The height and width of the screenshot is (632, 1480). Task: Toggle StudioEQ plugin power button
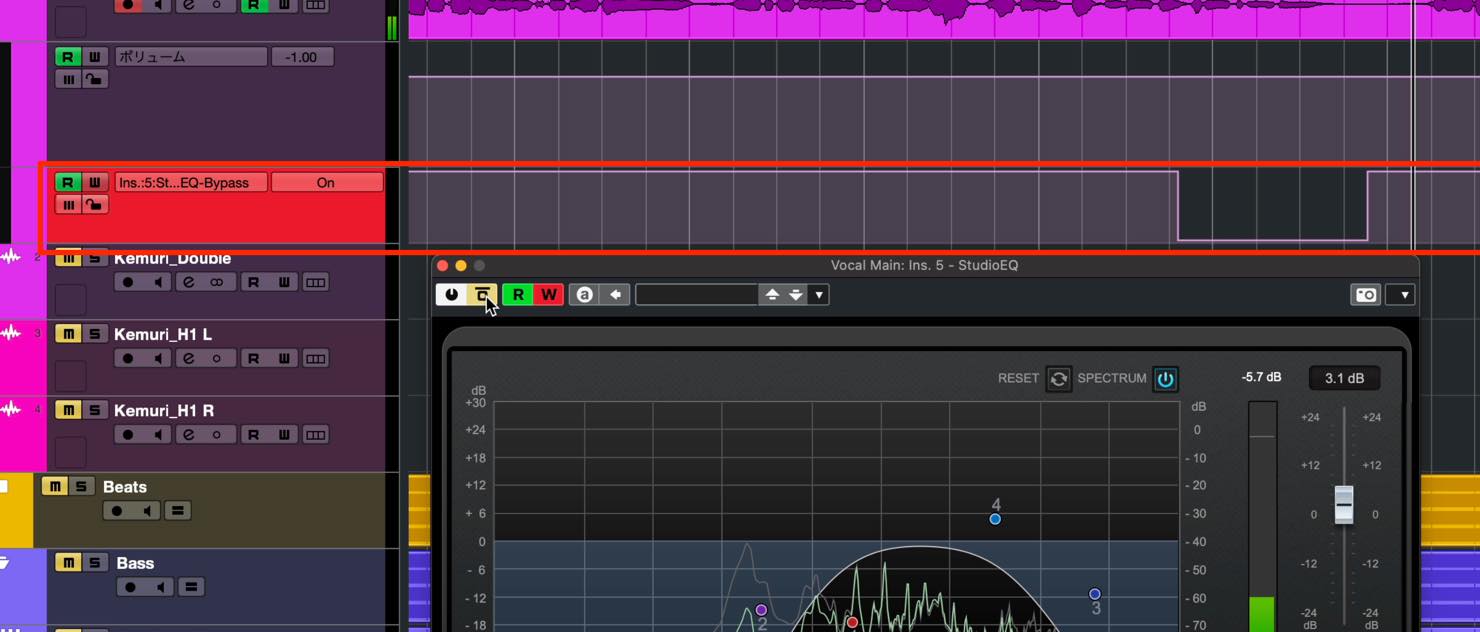click(x=451, y=294)
